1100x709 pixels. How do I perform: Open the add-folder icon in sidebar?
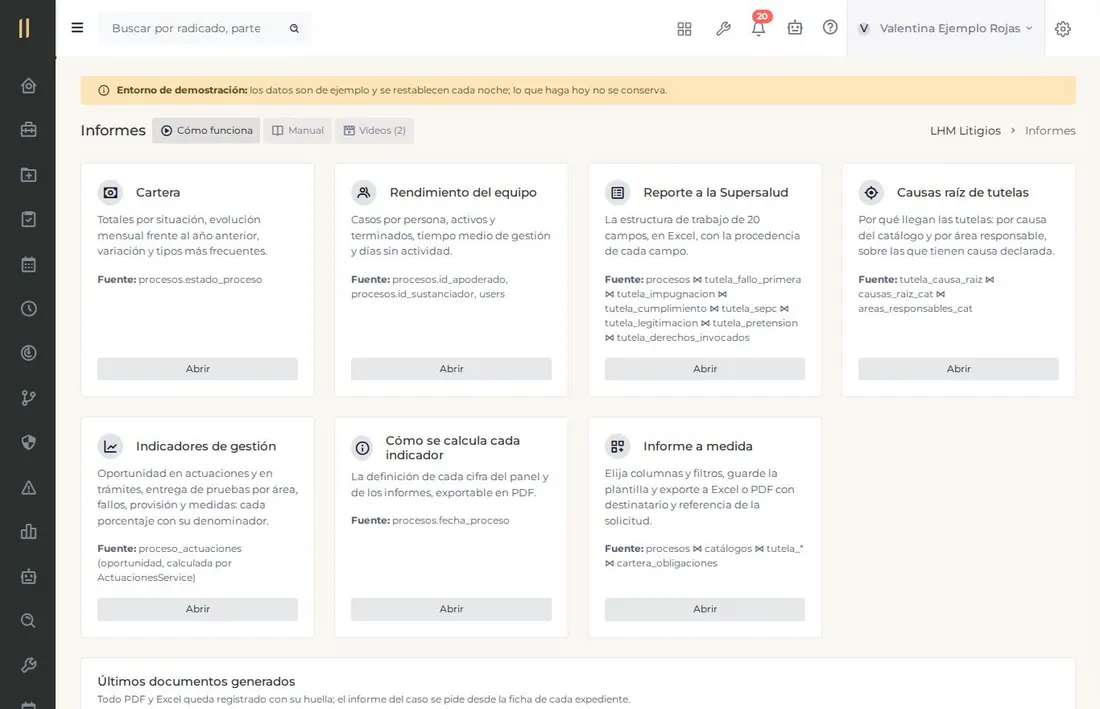28,175
